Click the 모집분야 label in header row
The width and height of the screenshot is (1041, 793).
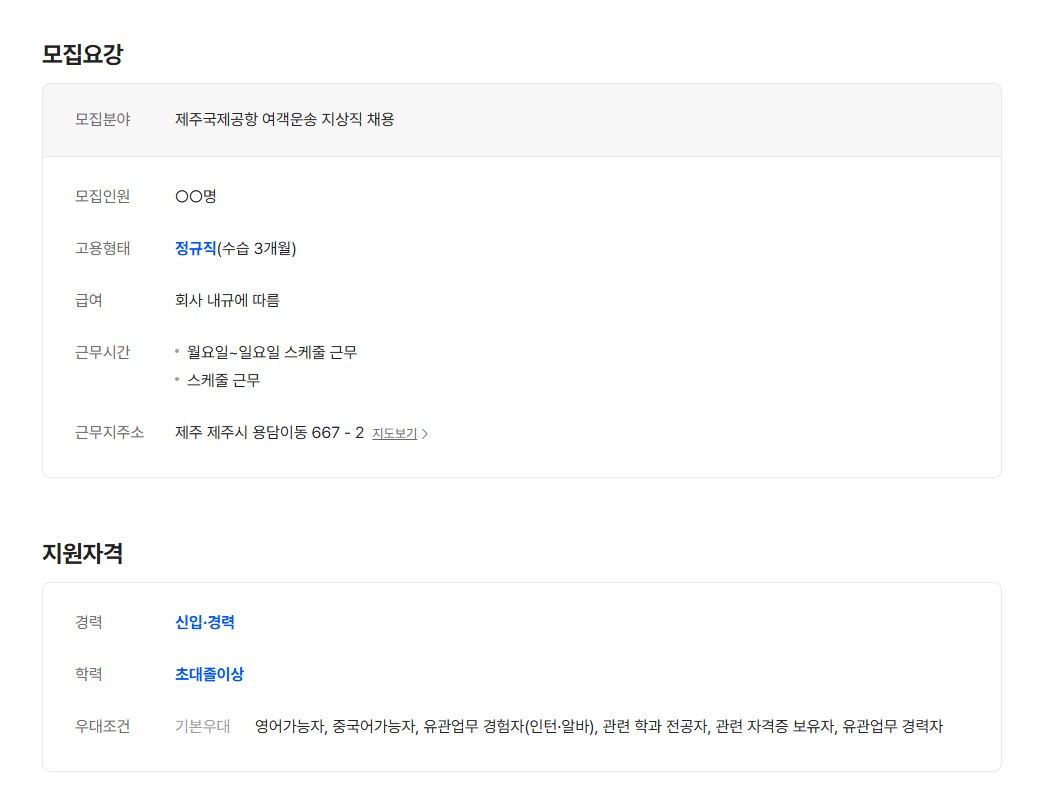click(x=102, y=120)
